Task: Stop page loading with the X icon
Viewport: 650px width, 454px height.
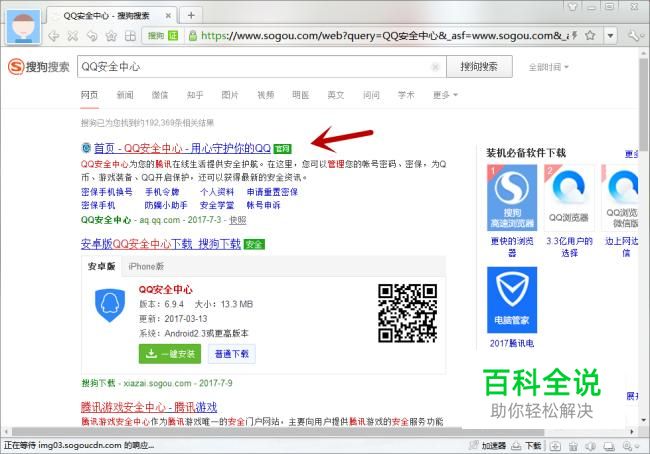Action: point(73,36)
